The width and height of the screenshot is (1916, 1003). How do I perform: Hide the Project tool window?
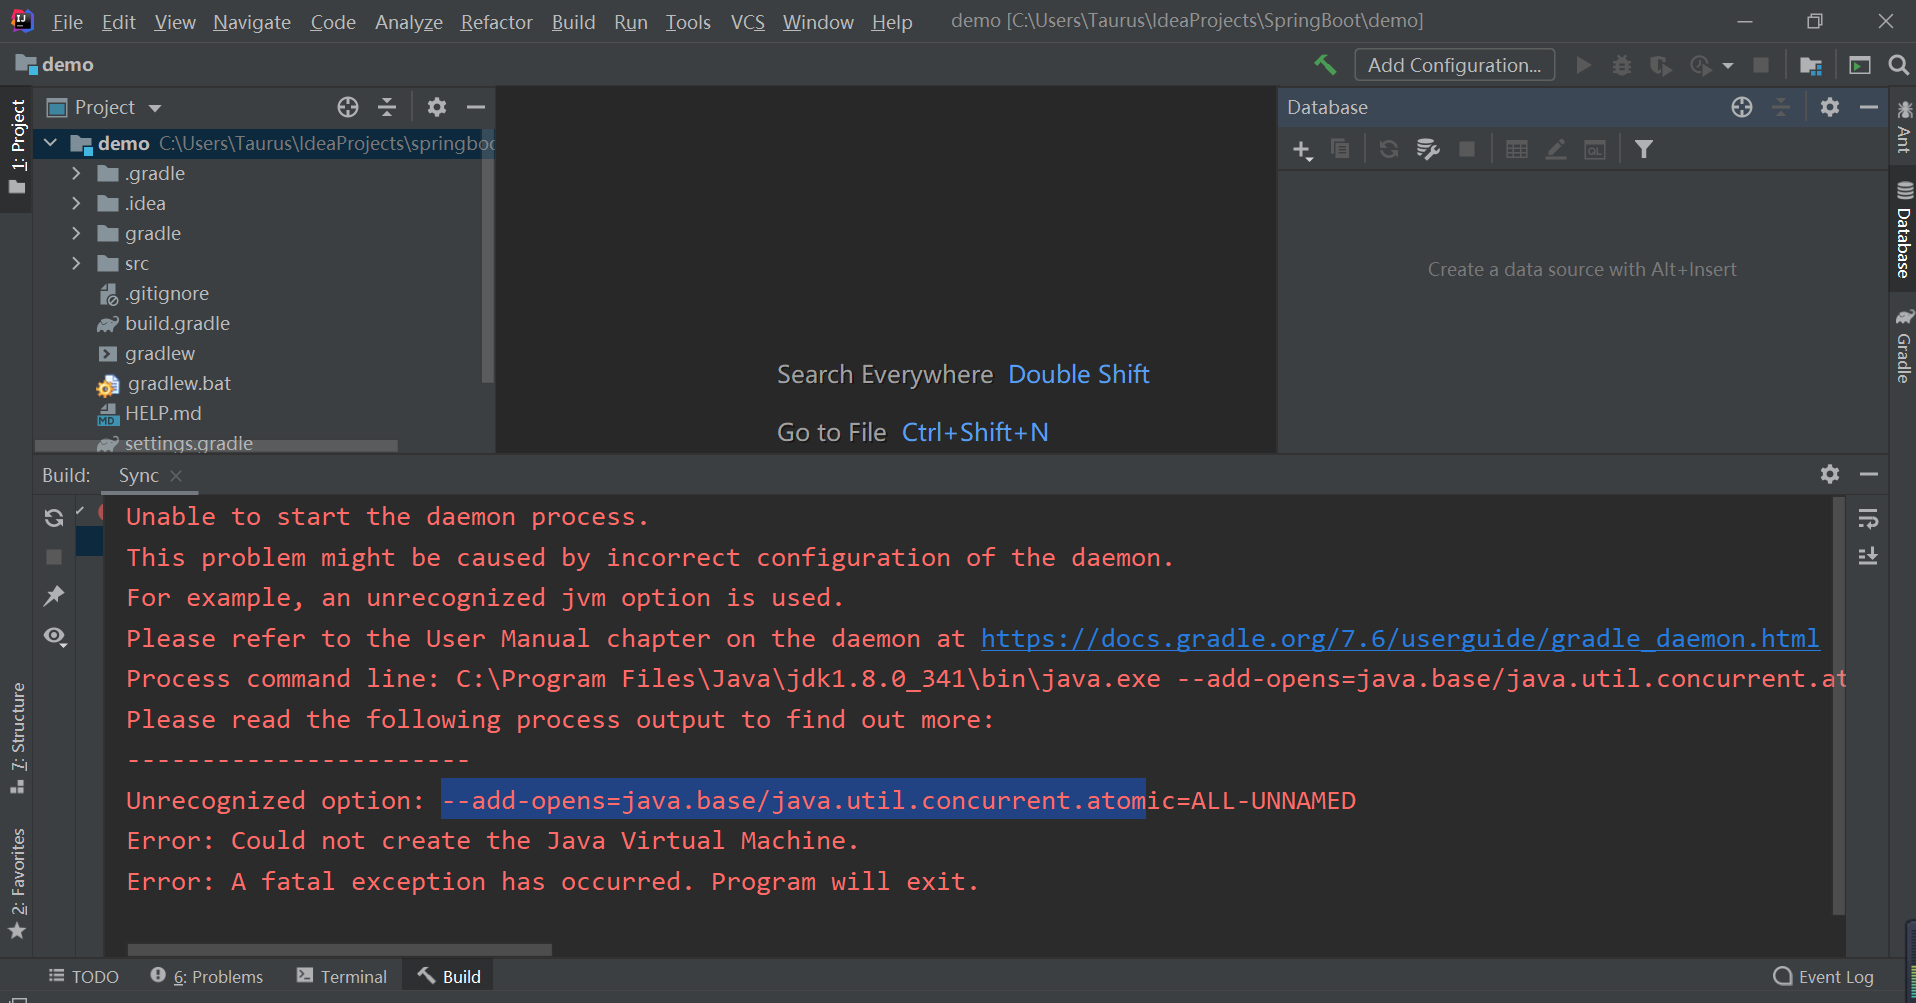[x=476, y=107]
